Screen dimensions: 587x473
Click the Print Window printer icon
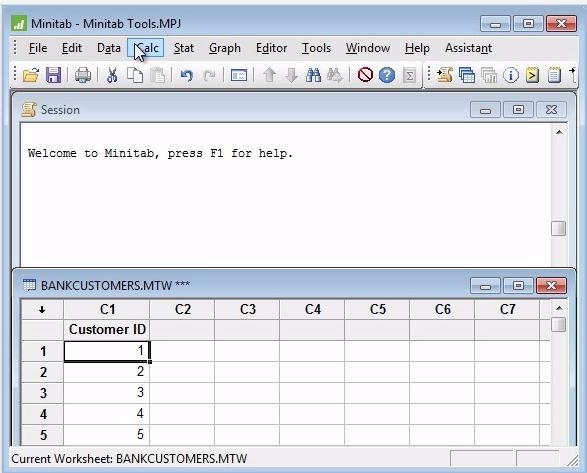pos(83,75)
